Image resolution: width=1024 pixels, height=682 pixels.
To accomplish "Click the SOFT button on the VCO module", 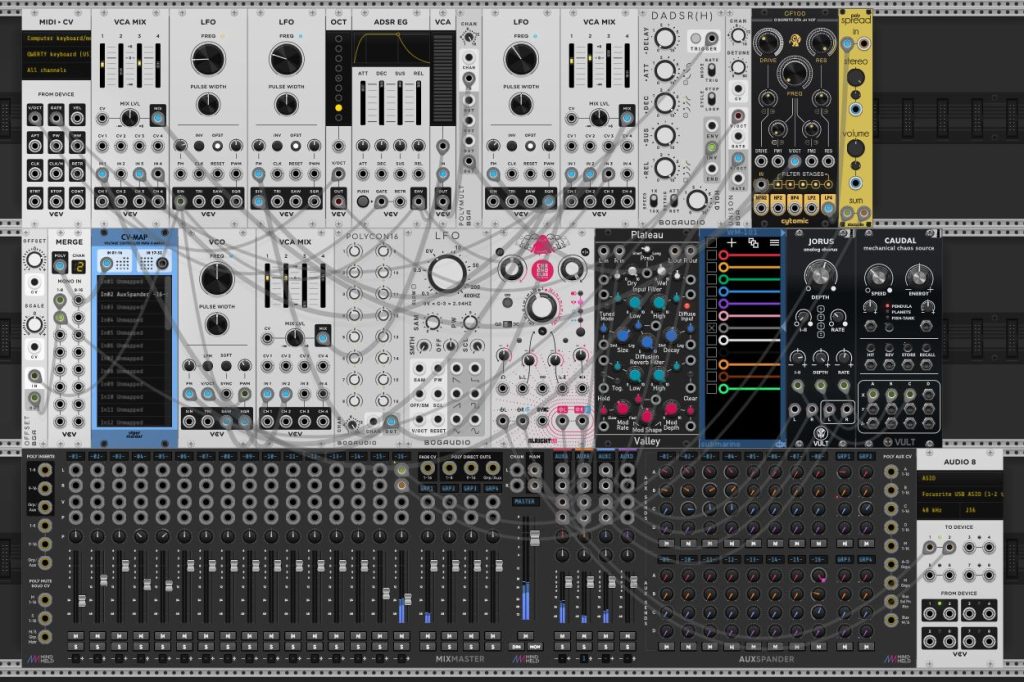I will 226,366.
